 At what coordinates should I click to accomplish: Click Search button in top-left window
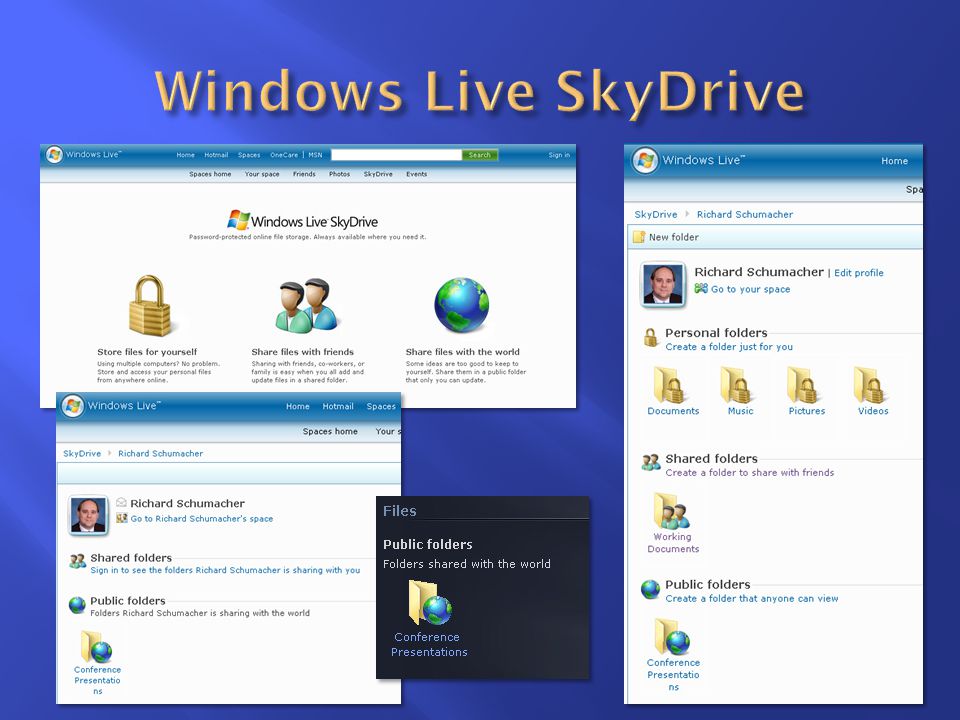(x=479, y=155)
